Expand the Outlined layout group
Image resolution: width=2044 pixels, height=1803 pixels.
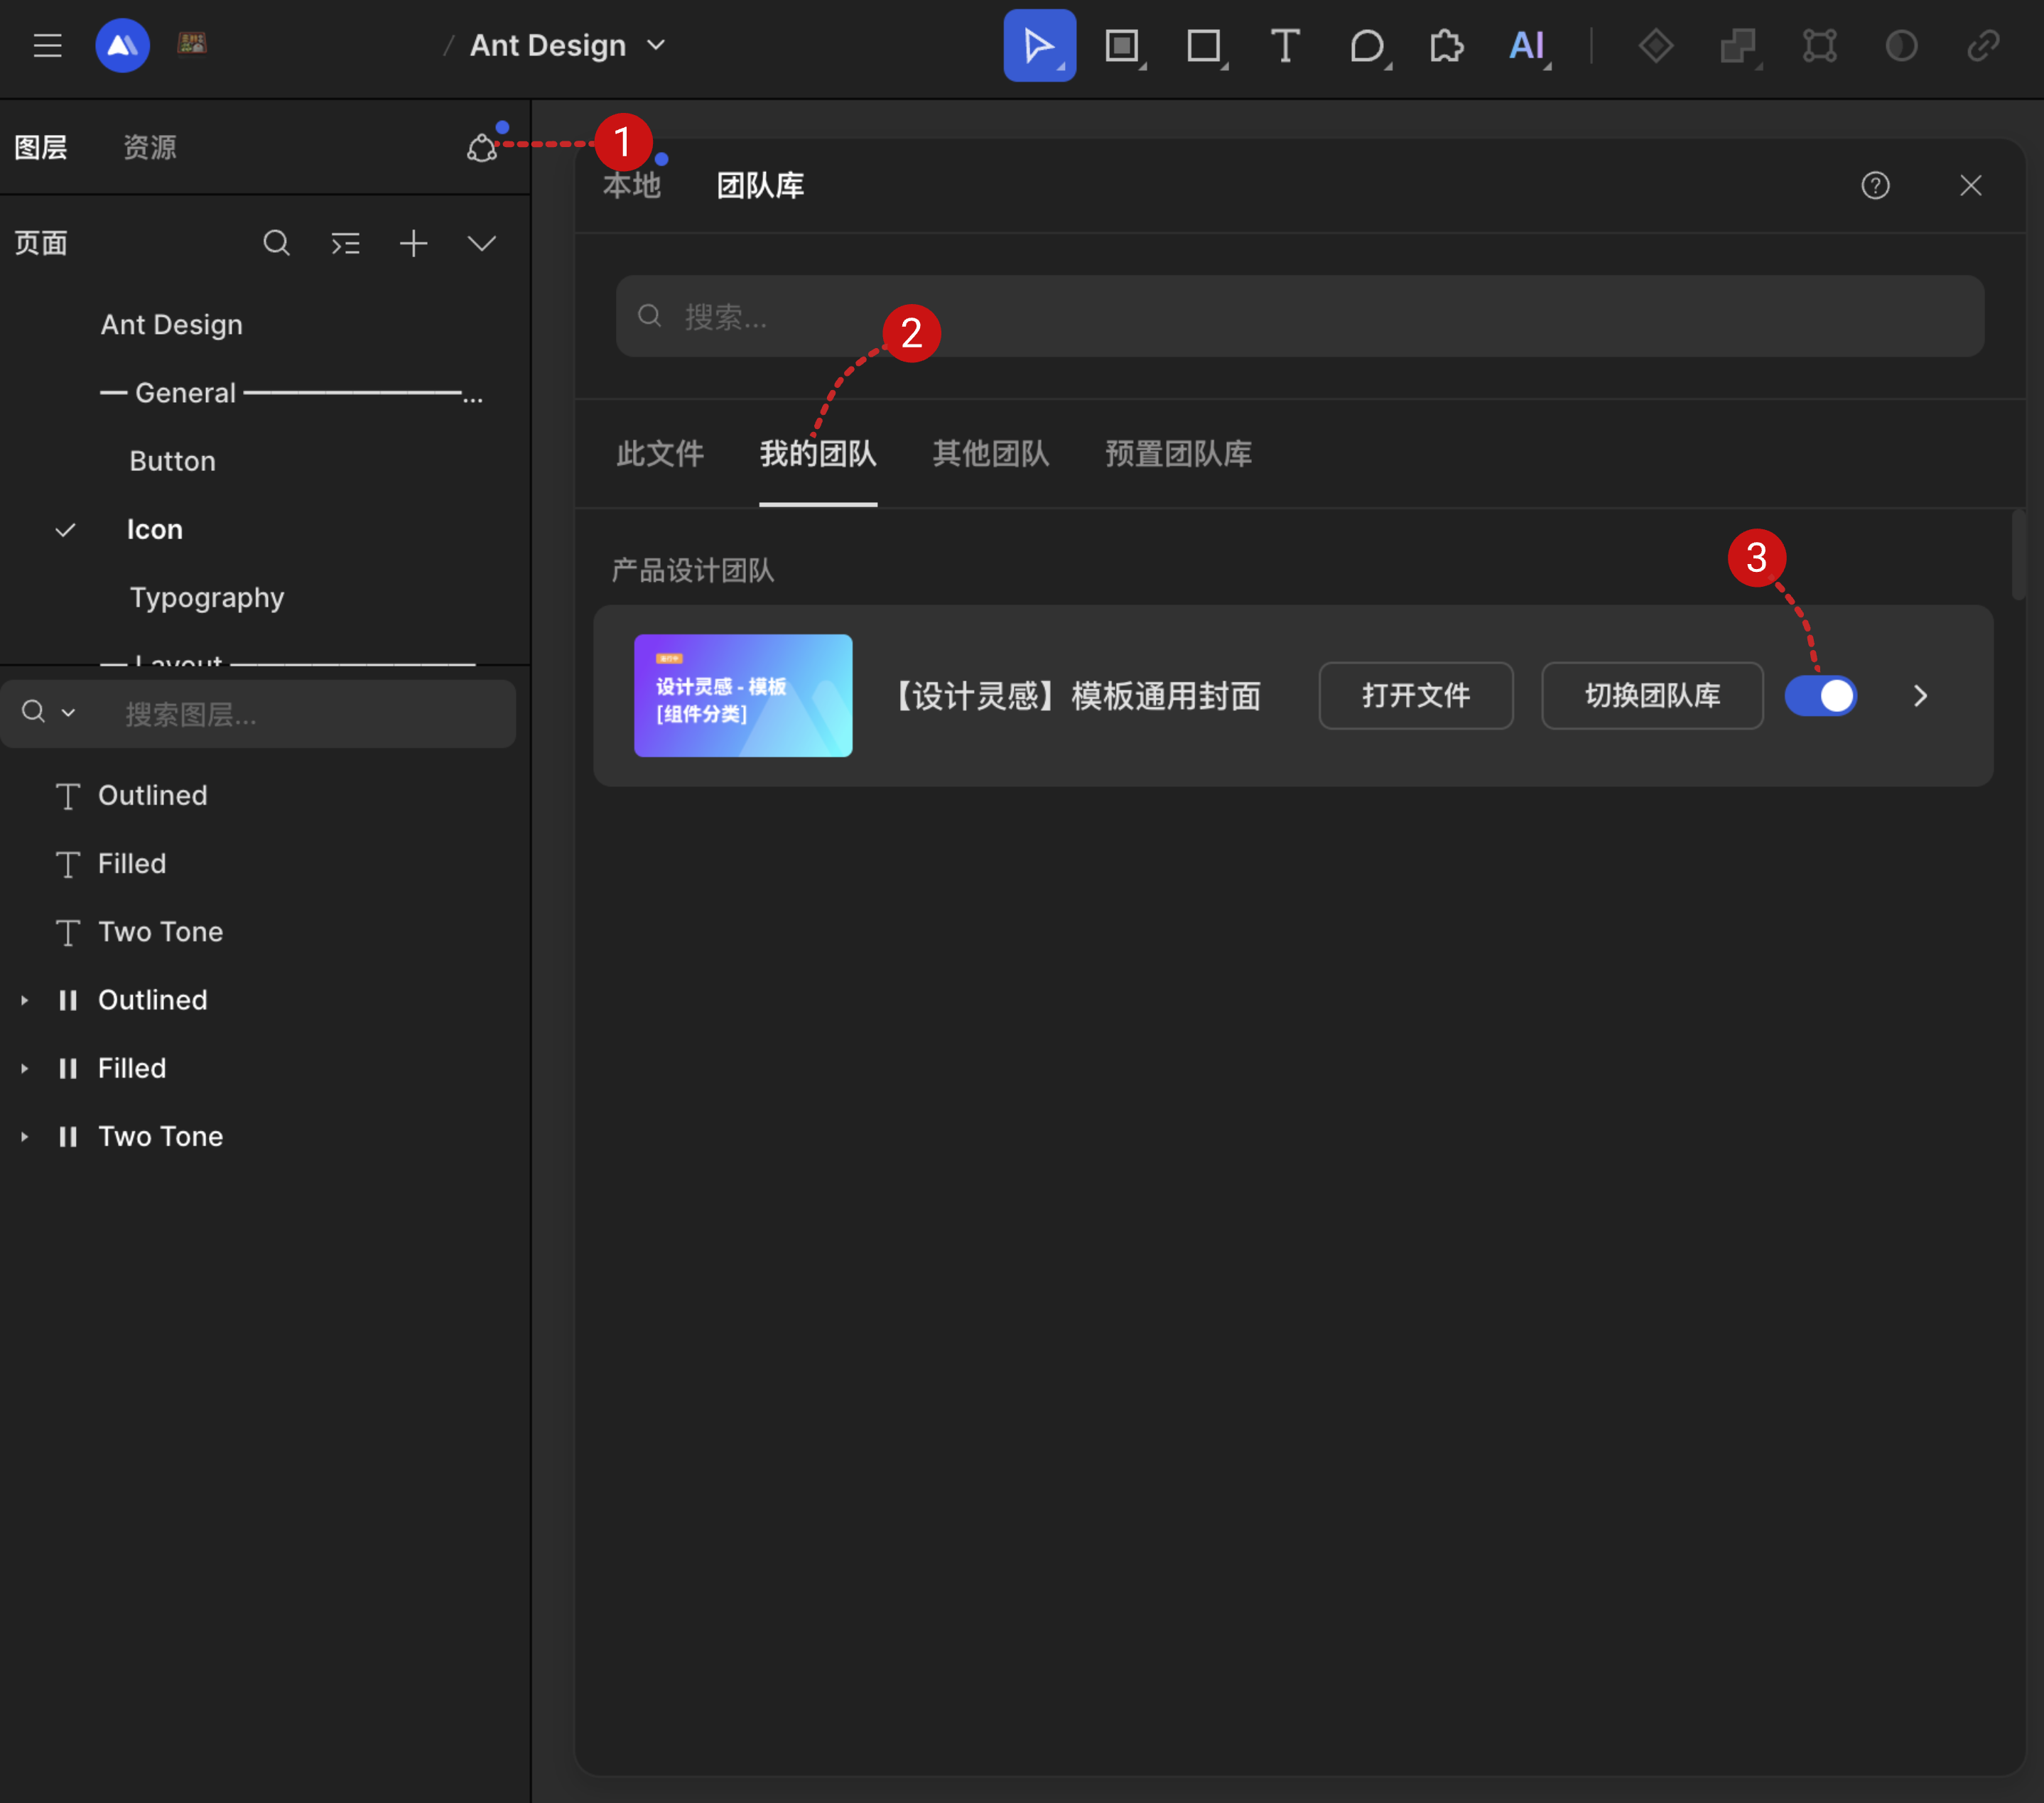25,1000
